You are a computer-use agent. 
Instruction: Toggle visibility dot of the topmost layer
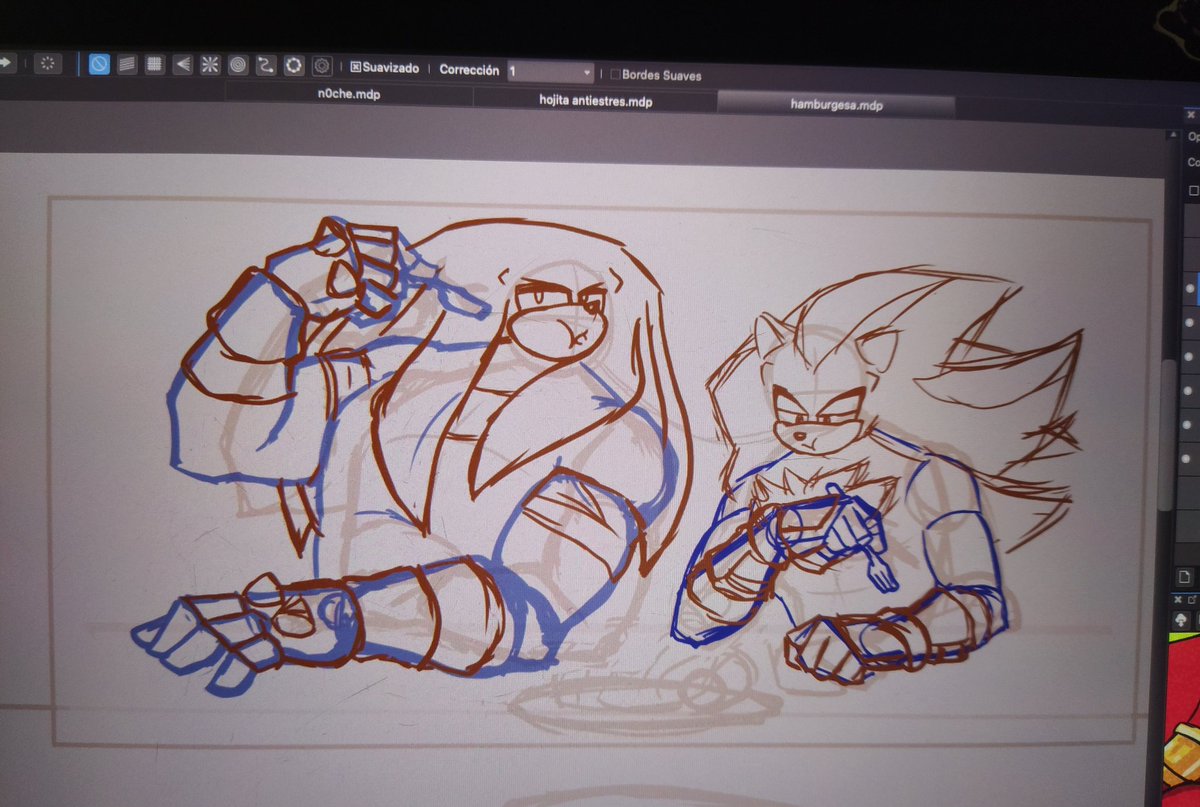[1189, 288]
